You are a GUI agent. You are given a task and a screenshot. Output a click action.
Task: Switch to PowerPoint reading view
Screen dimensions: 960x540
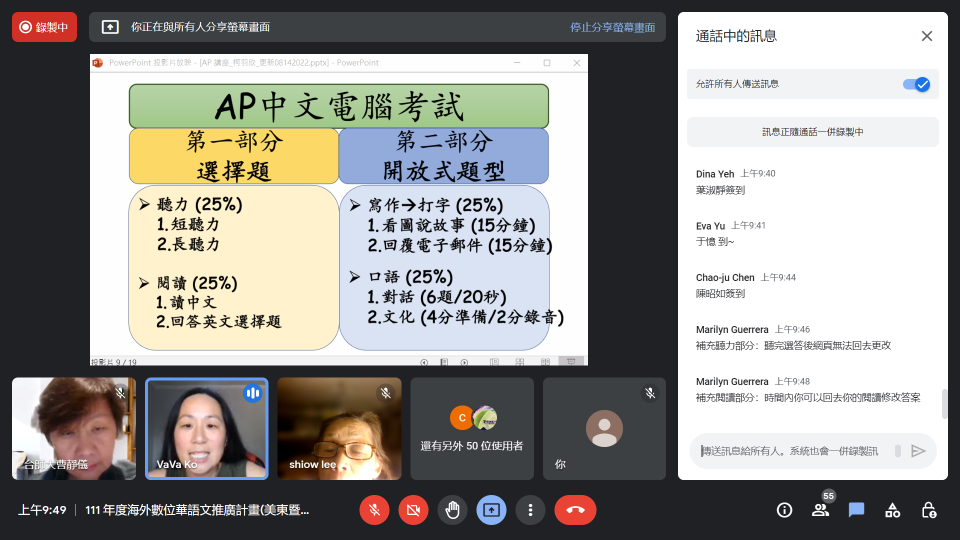545,362
